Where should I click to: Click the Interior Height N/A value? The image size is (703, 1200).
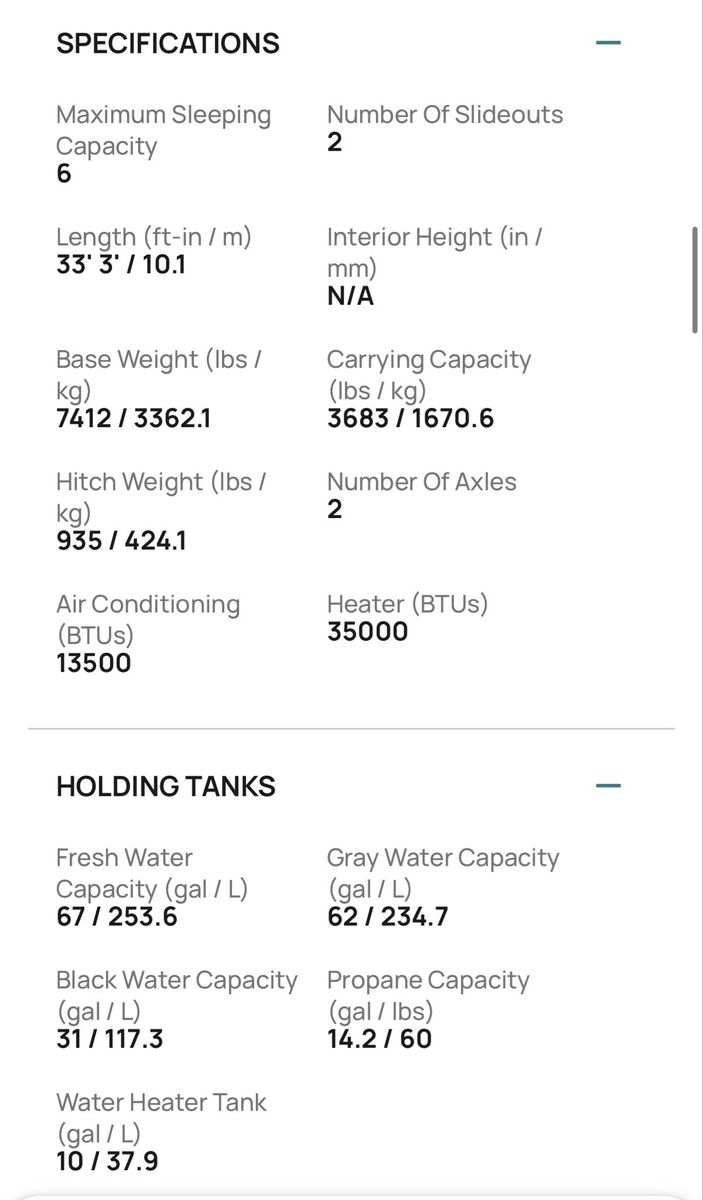[x=350, y=296]
